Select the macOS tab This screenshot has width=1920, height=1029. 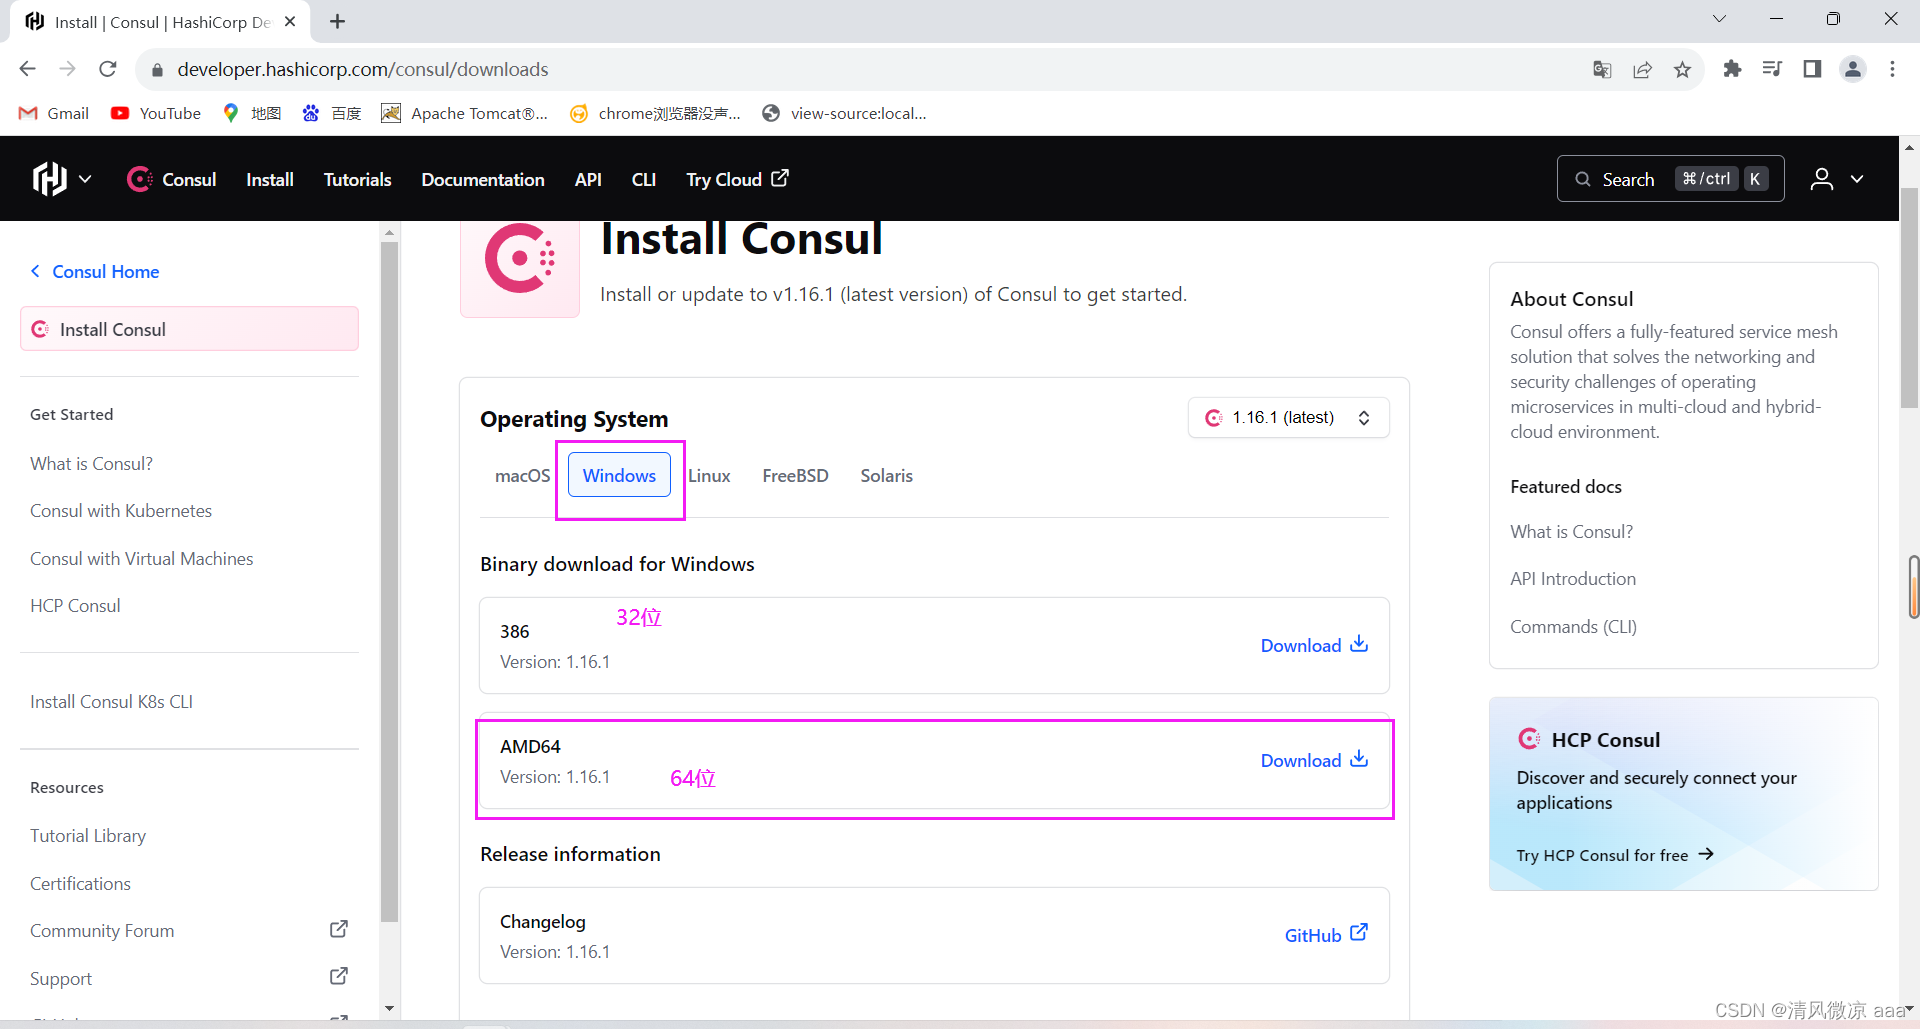[522, 476]
